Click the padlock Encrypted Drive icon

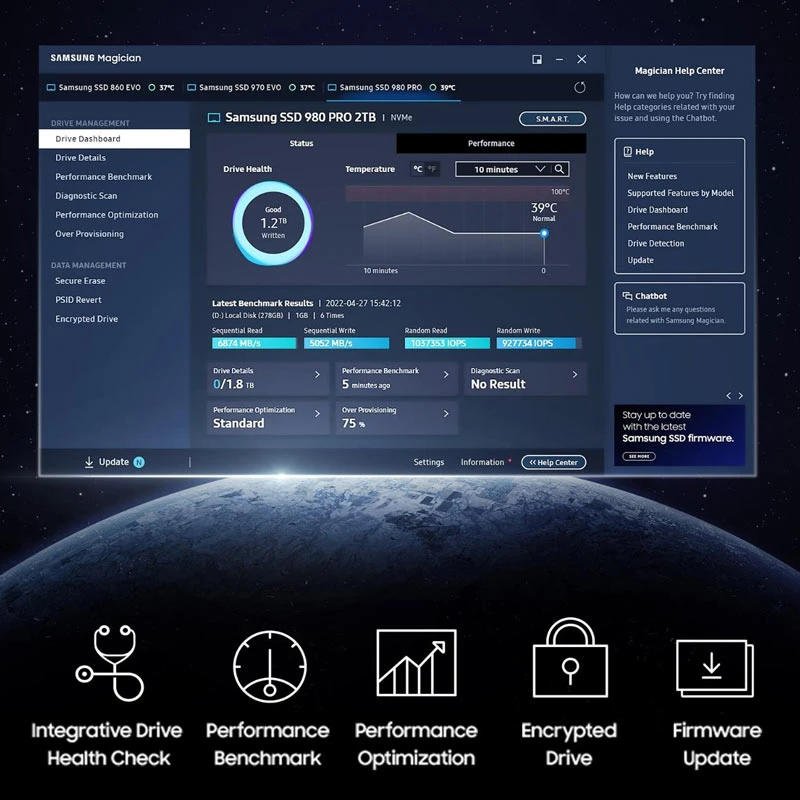570,657
